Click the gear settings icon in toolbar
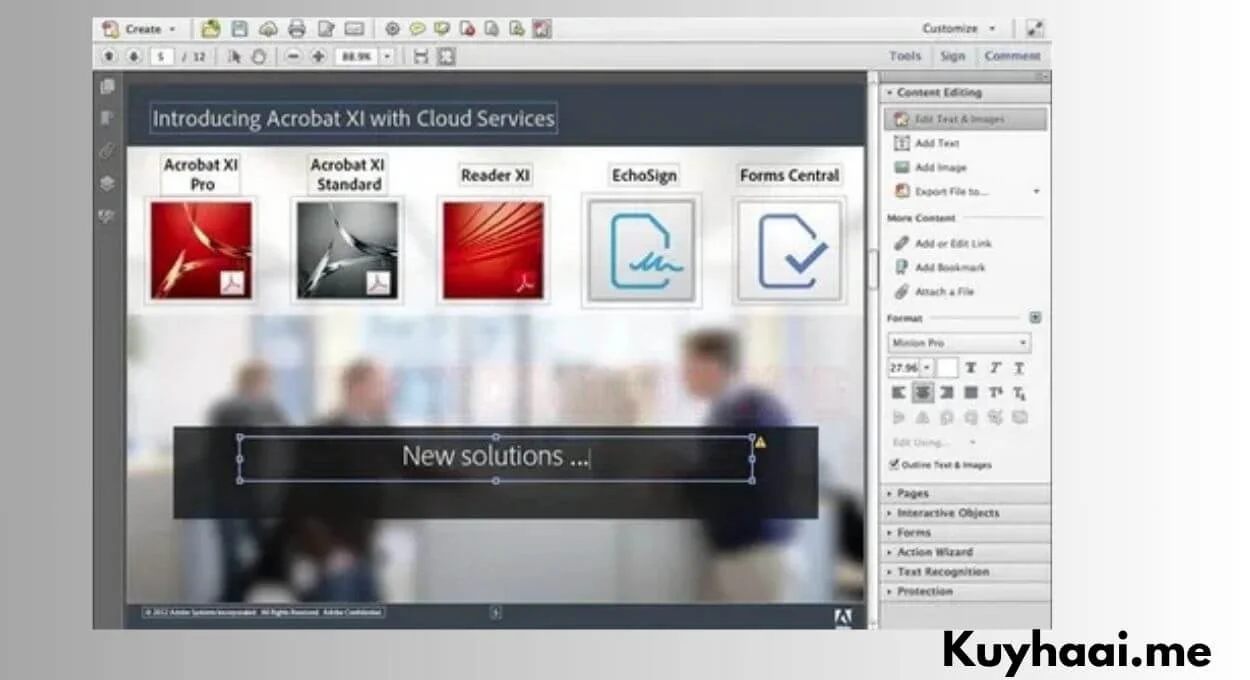Screen dimensions: 1250x680 392,29
